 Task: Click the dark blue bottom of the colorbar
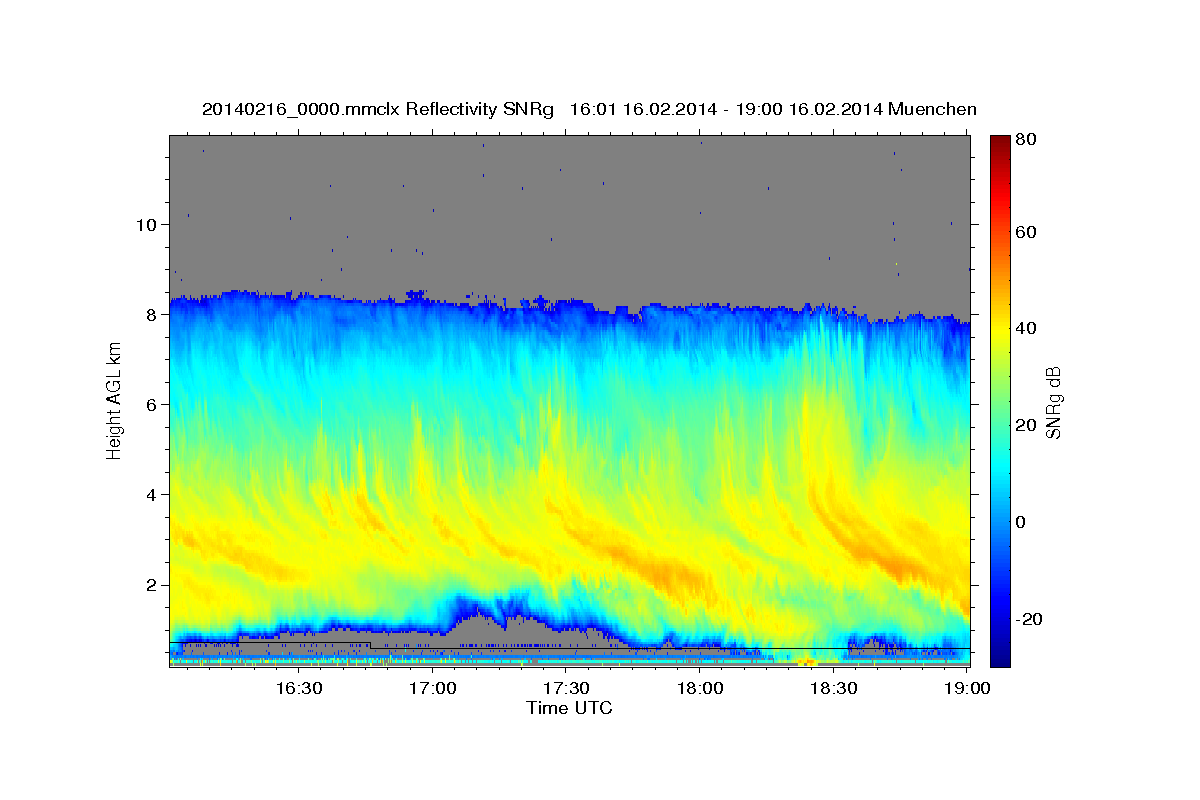(1000, 658)
